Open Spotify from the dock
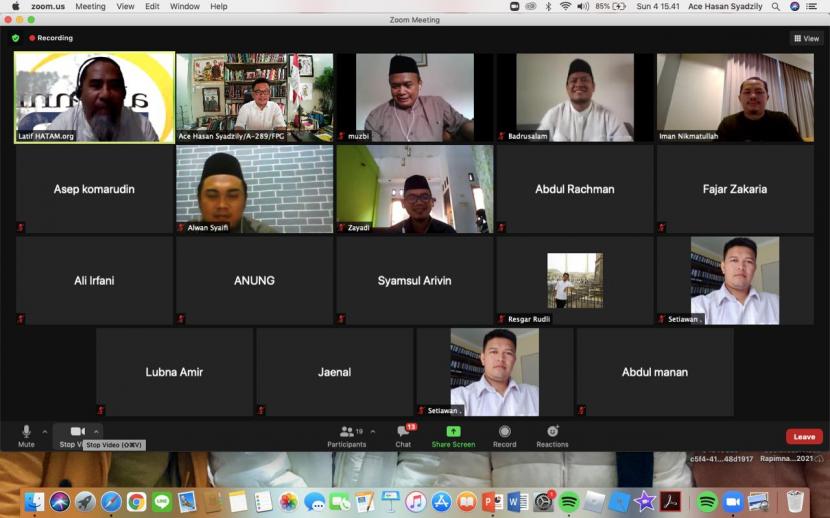This screenshot has width=830, height=518. 569,502
